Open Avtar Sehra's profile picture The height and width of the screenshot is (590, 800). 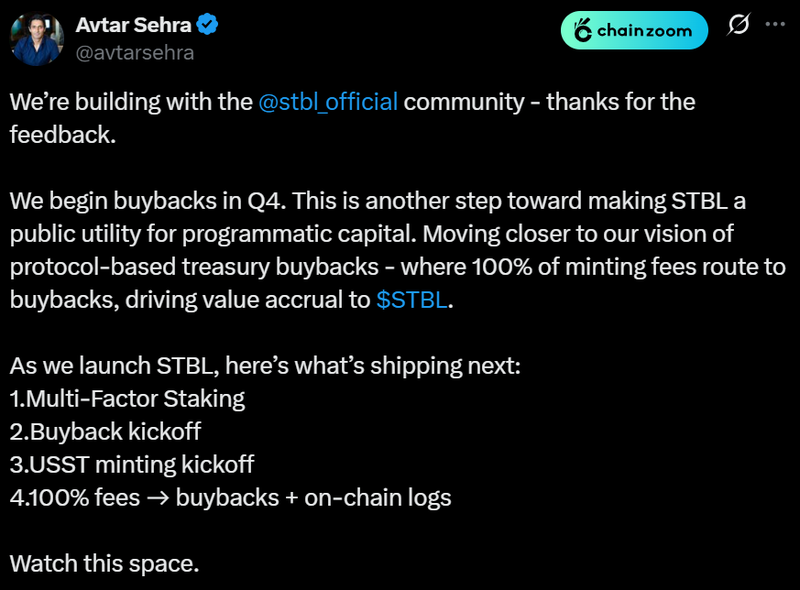pos(37,39)
